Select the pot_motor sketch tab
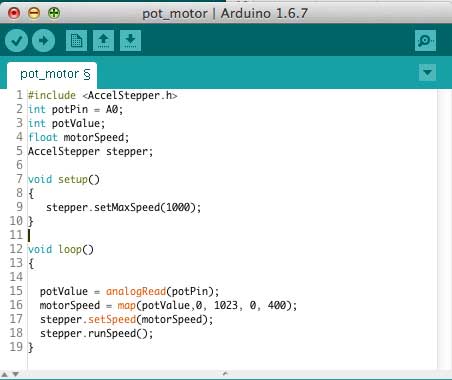Viewport: 452px width, 380px height. point(52,74)
